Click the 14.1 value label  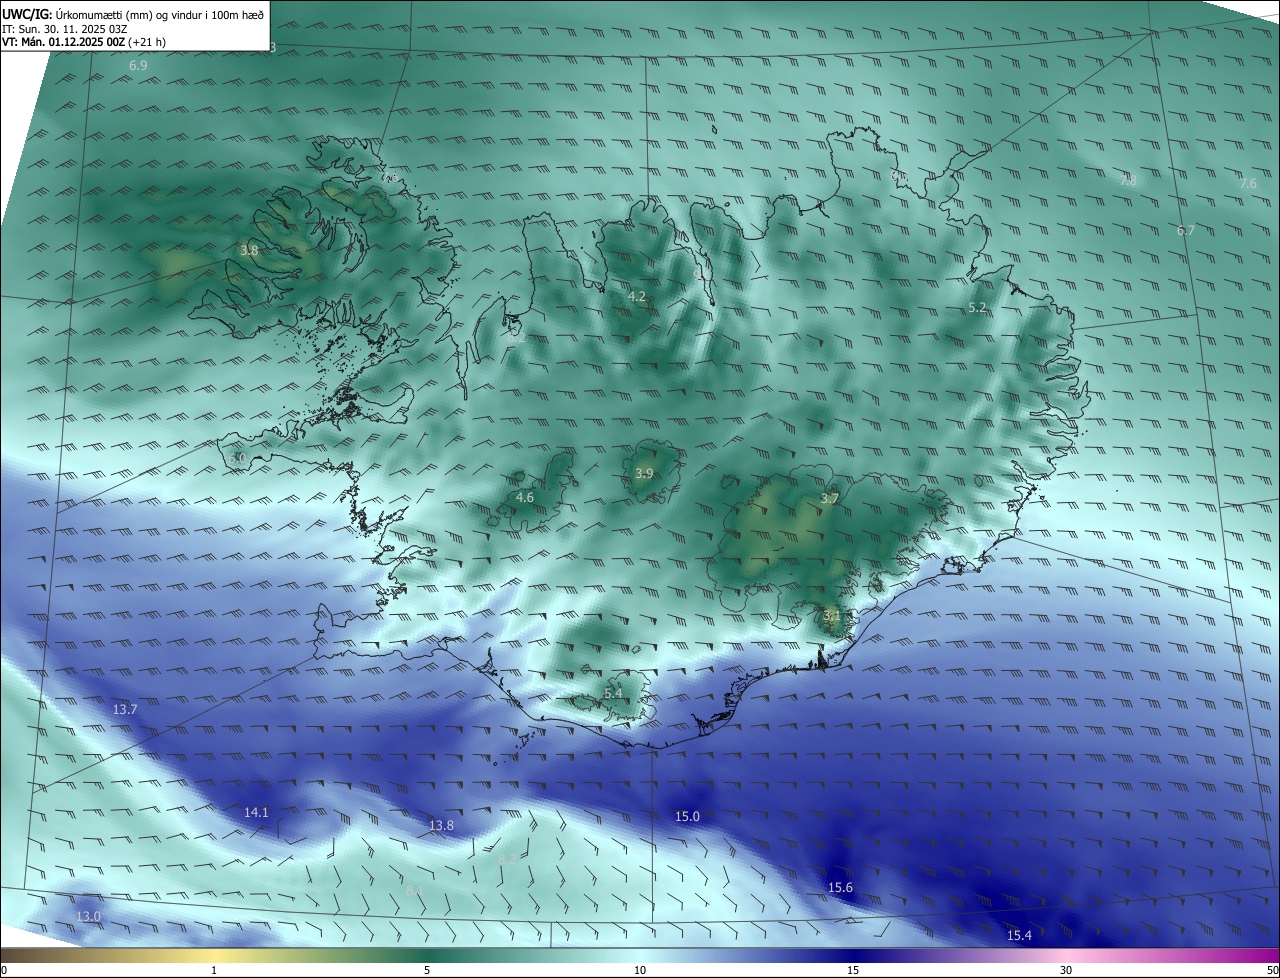256,813
